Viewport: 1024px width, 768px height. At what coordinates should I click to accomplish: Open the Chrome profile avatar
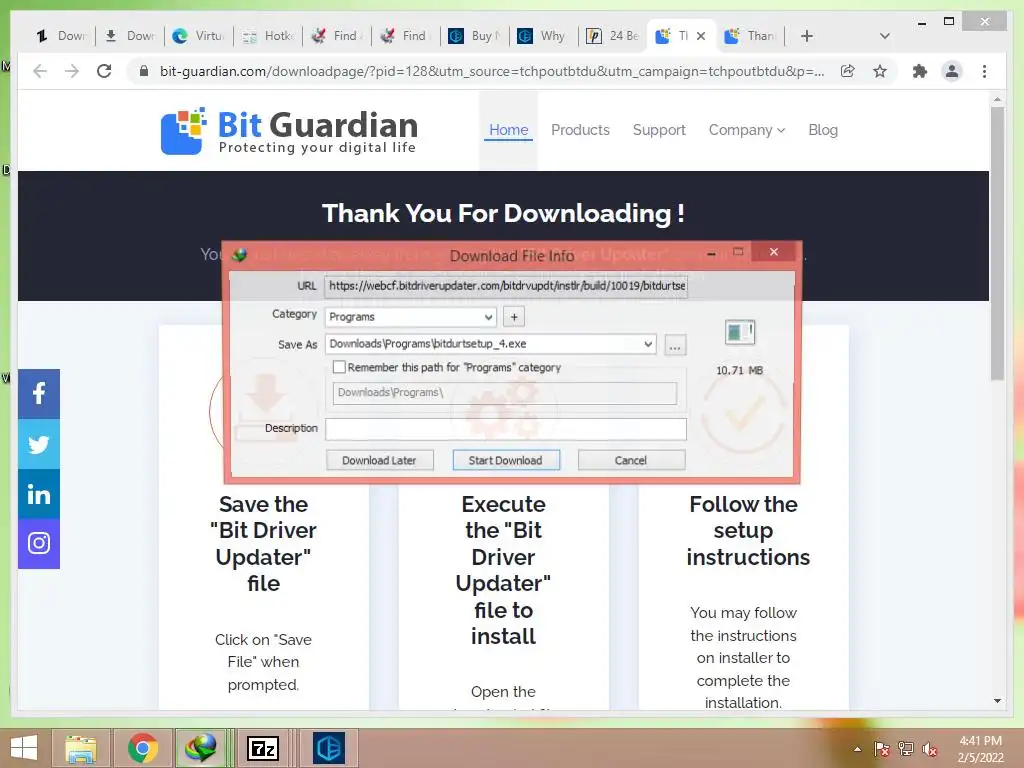952,71
